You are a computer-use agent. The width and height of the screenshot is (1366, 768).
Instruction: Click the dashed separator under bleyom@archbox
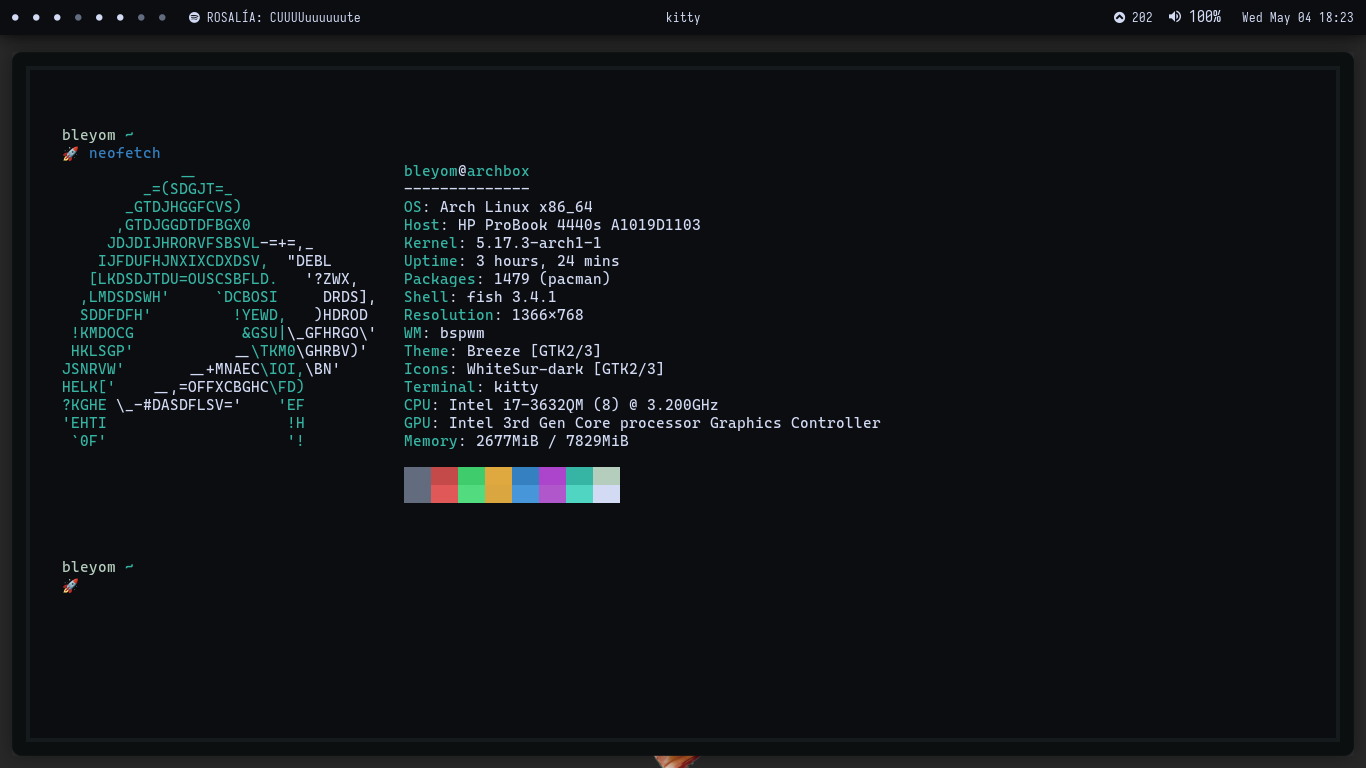[x=467, y=189]
